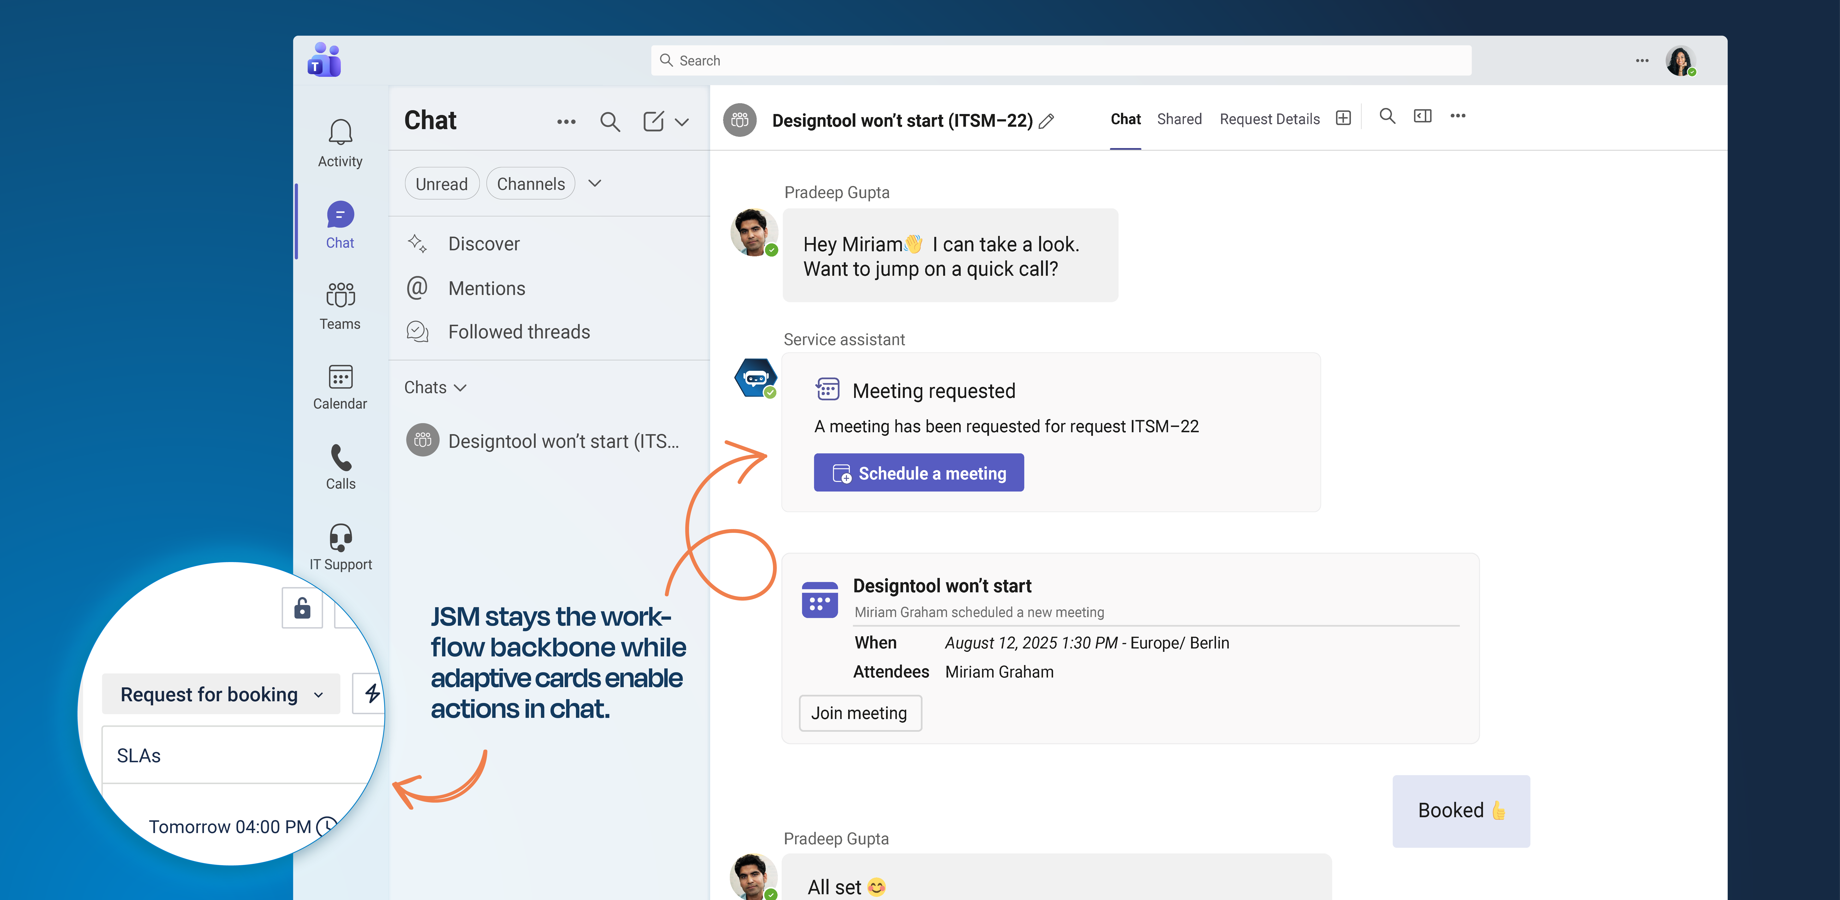The height and width of the screenshot is (900, 1840).
Task: Open the Request for booking dropdown
Action: (x=219, y=693)
